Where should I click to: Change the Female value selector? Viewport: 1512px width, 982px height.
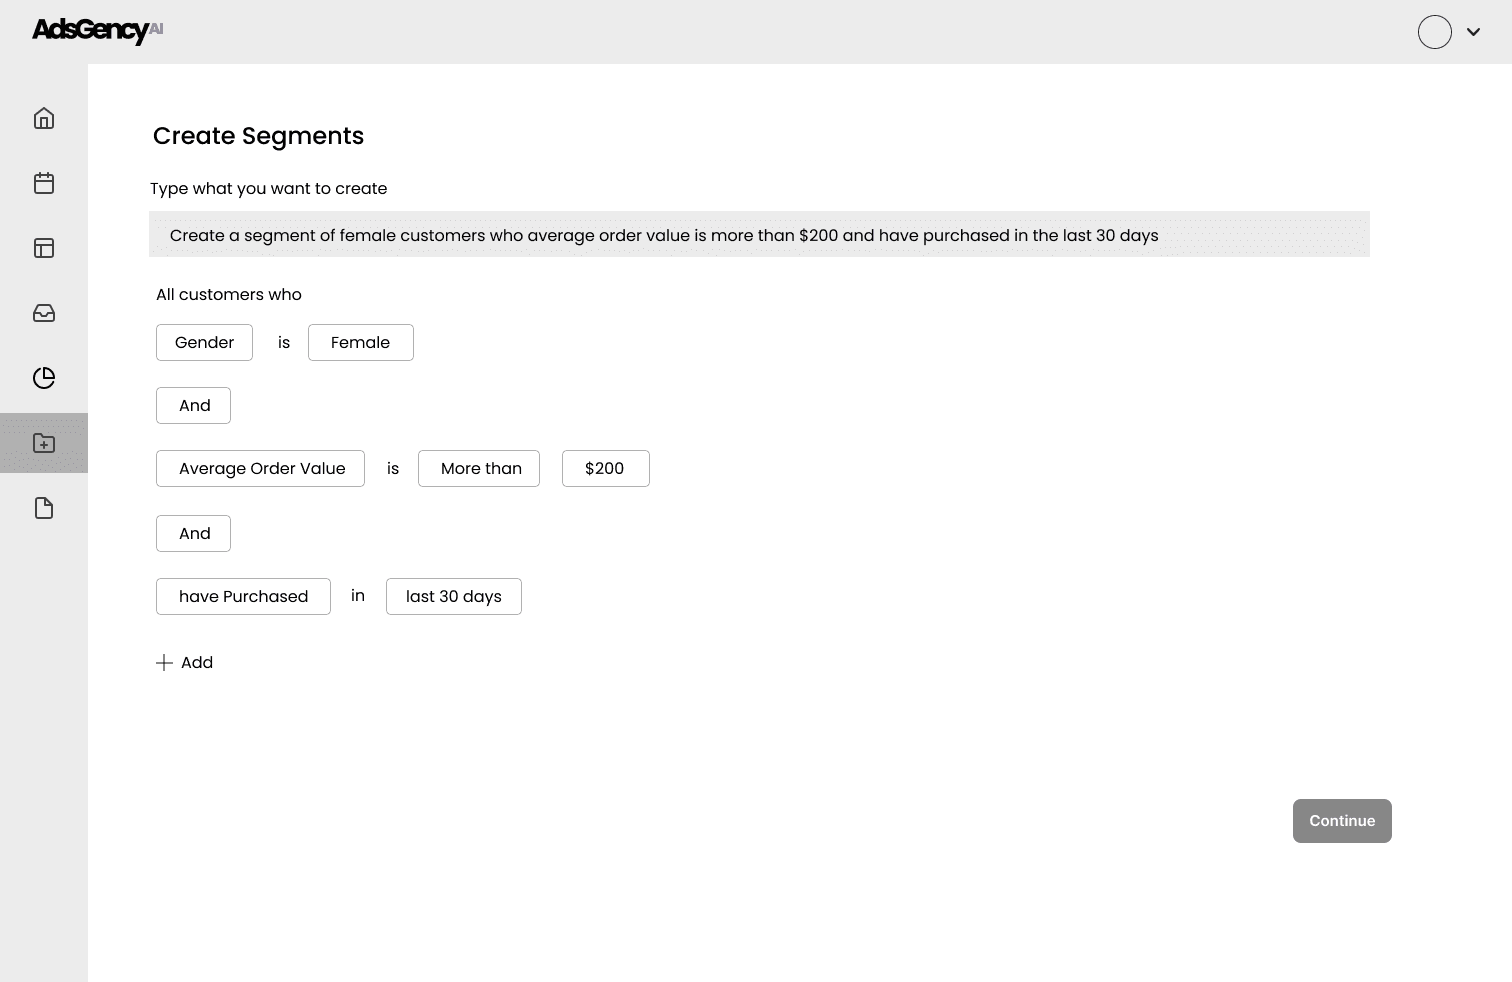coord(361,342)
